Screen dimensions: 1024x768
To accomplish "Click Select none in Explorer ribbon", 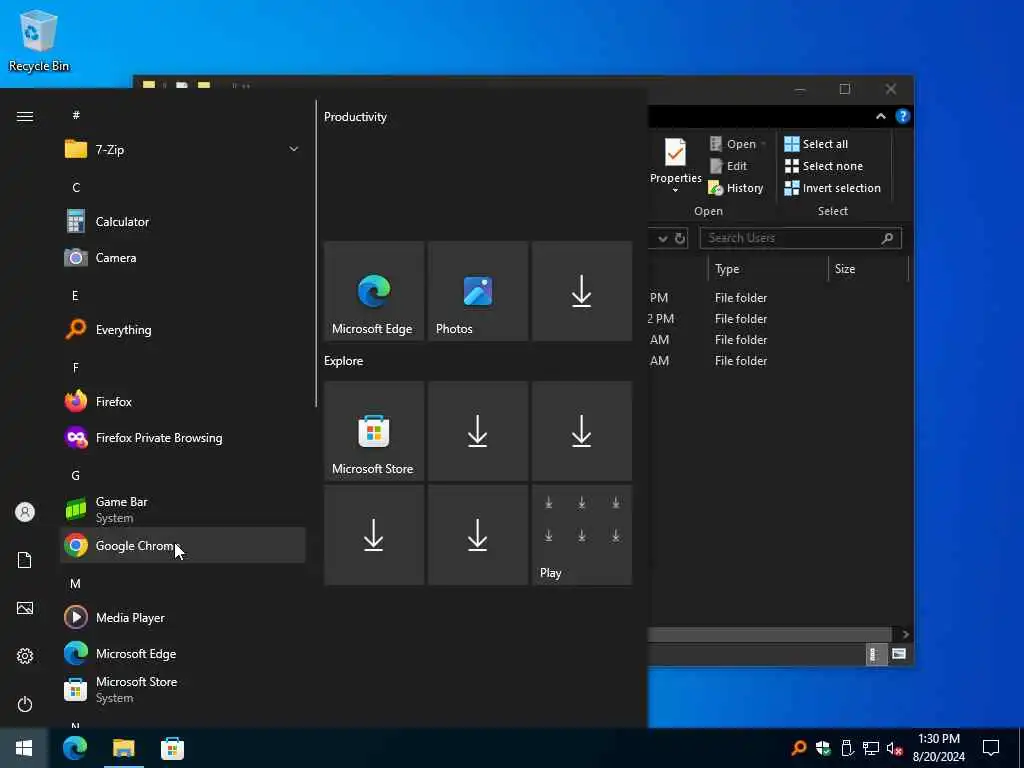I will 824,166.
